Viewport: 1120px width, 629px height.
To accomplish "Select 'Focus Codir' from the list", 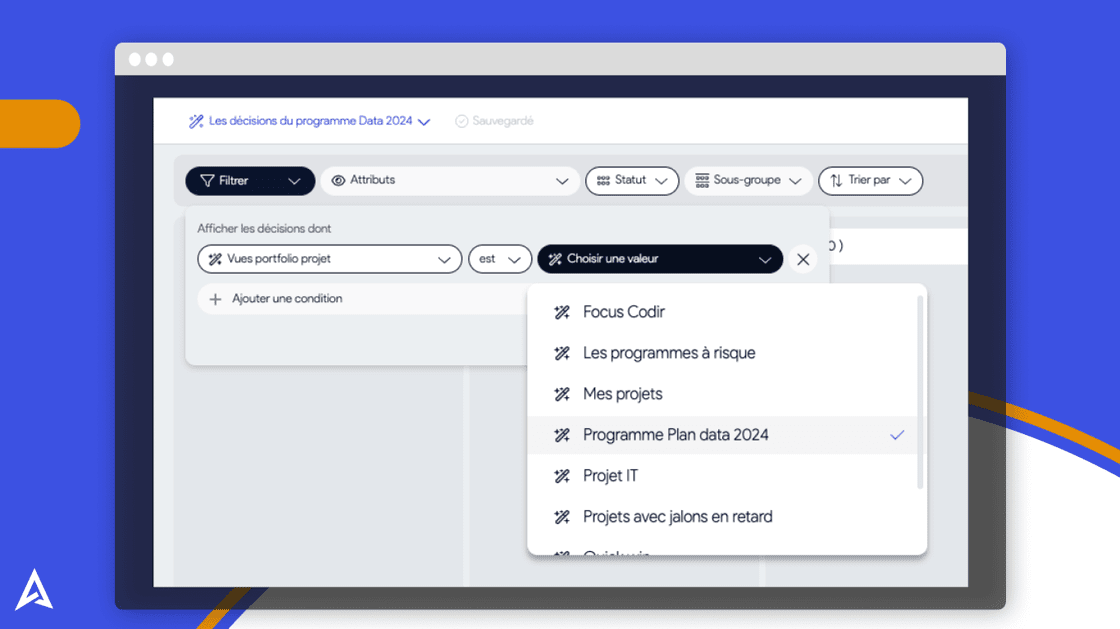I will pos(722,312).
